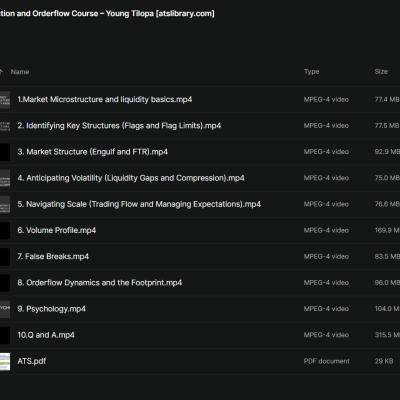Select thumbnail of Orderflow Dynamics video
Viewport: 400px width, 400px height.
[x=5, y=283]
